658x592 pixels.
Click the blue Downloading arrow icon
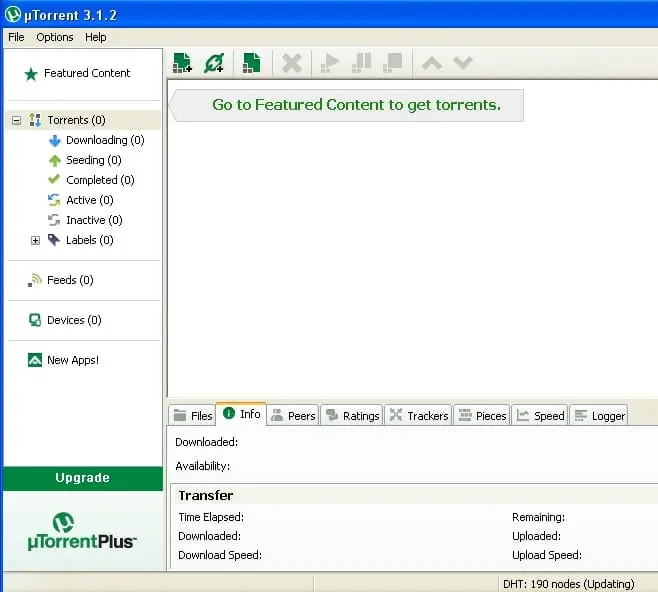point(55,141)
